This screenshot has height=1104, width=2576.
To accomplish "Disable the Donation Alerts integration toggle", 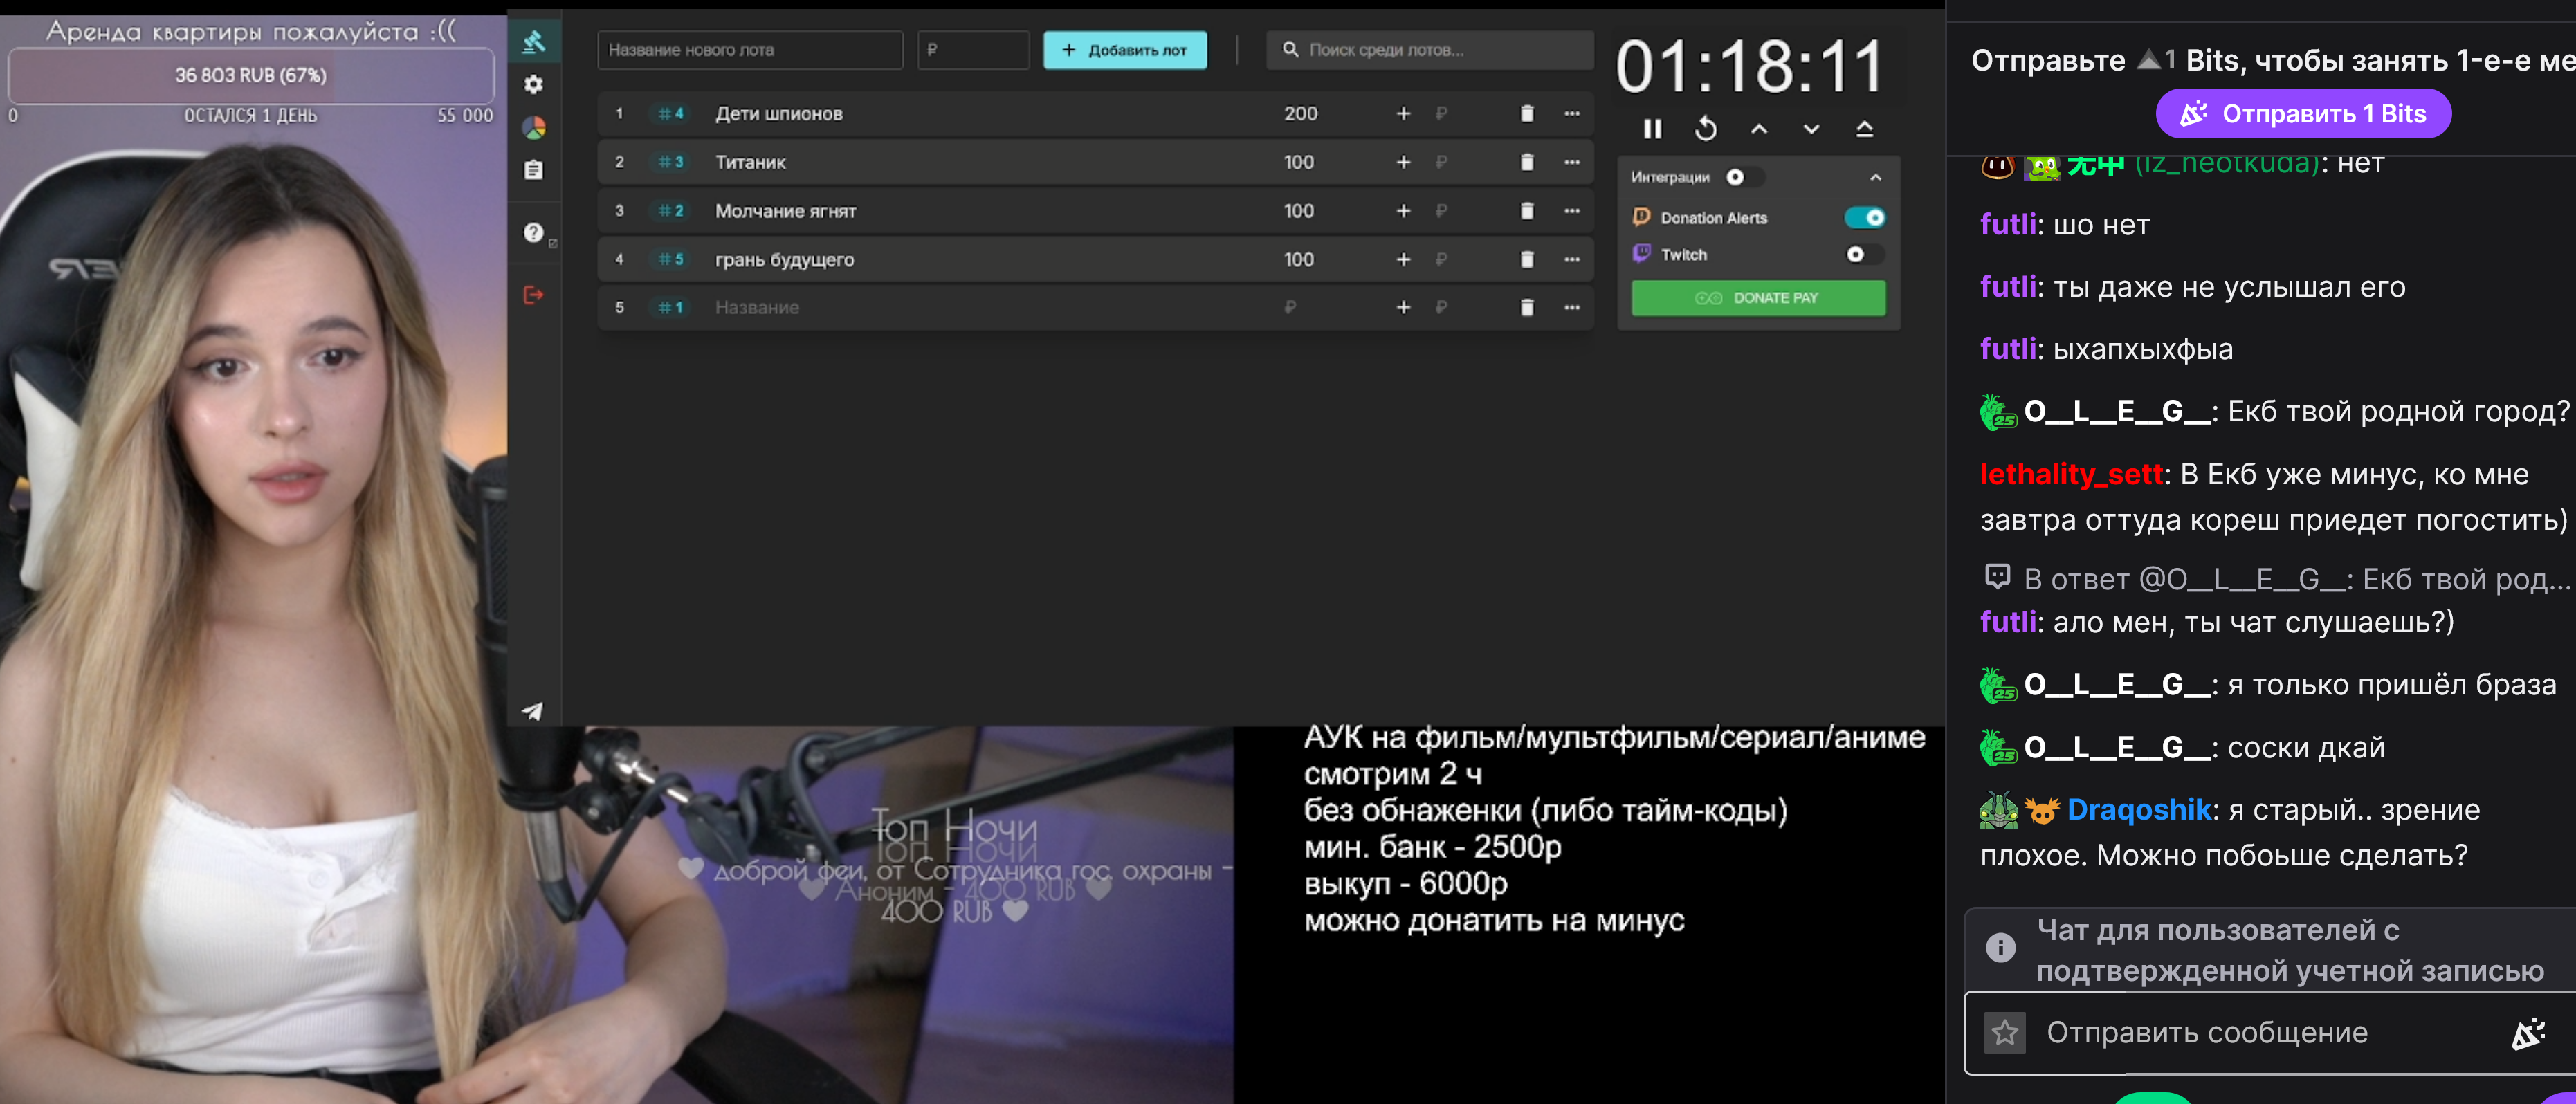I will (x=1864, y=218).
